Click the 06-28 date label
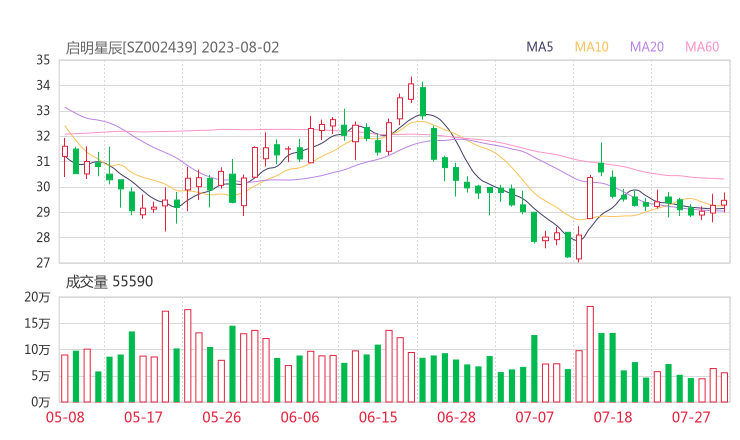 pyautogui.click(x=456, y=417)
